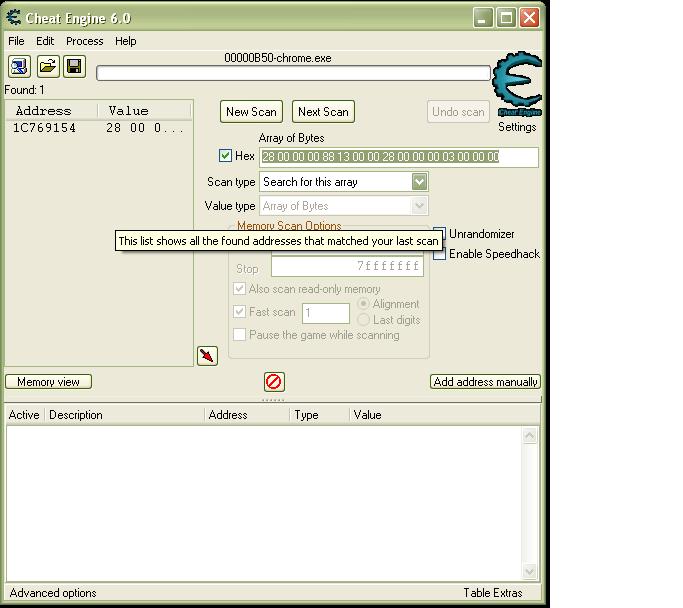Click the hex array of bytes input field

tap(399, 157)
